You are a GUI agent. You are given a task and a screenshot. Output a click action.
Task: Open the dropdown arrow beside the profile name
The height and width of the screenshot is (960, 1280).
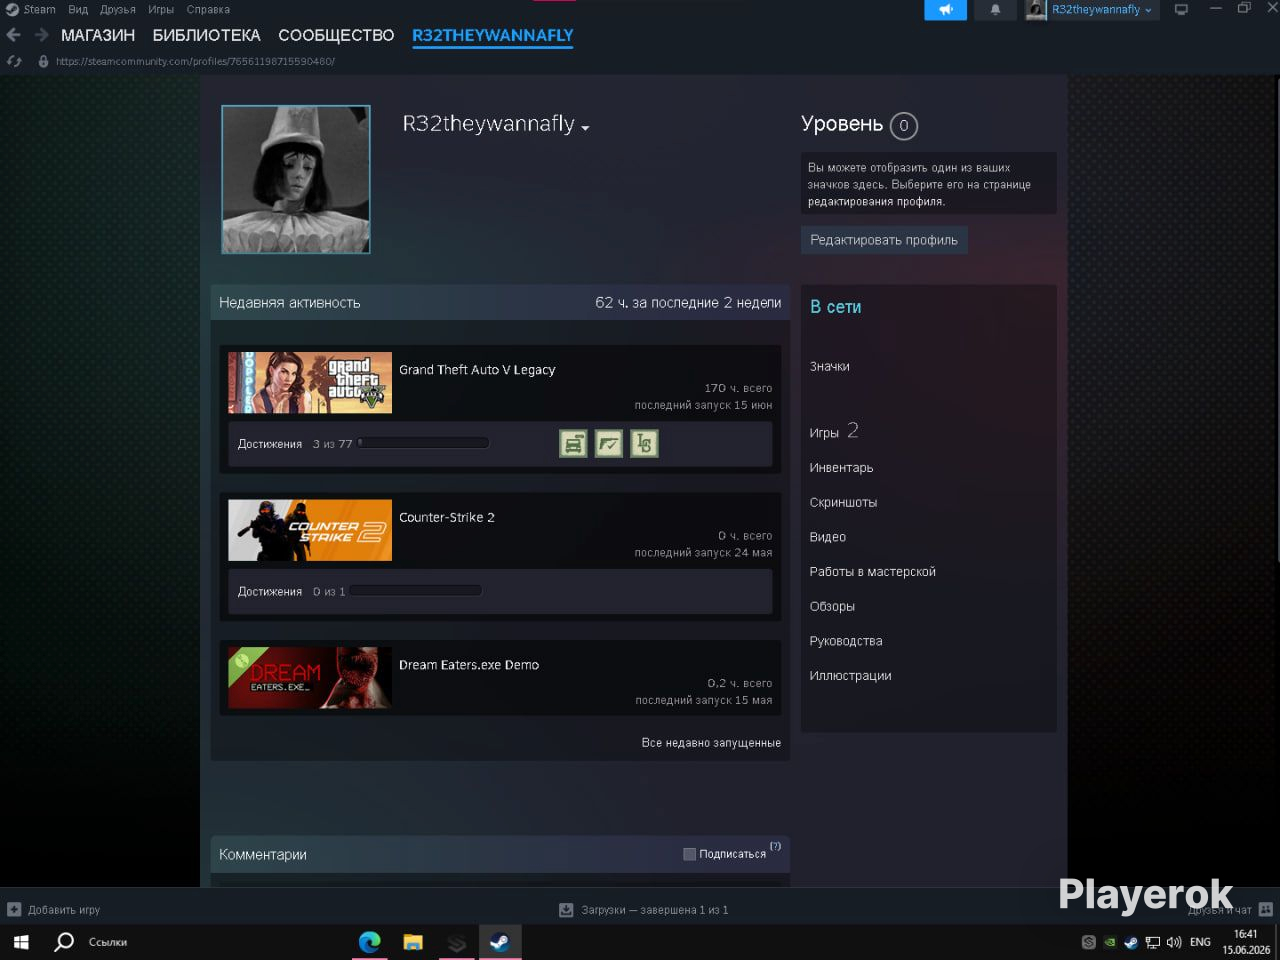coord(585,128)
